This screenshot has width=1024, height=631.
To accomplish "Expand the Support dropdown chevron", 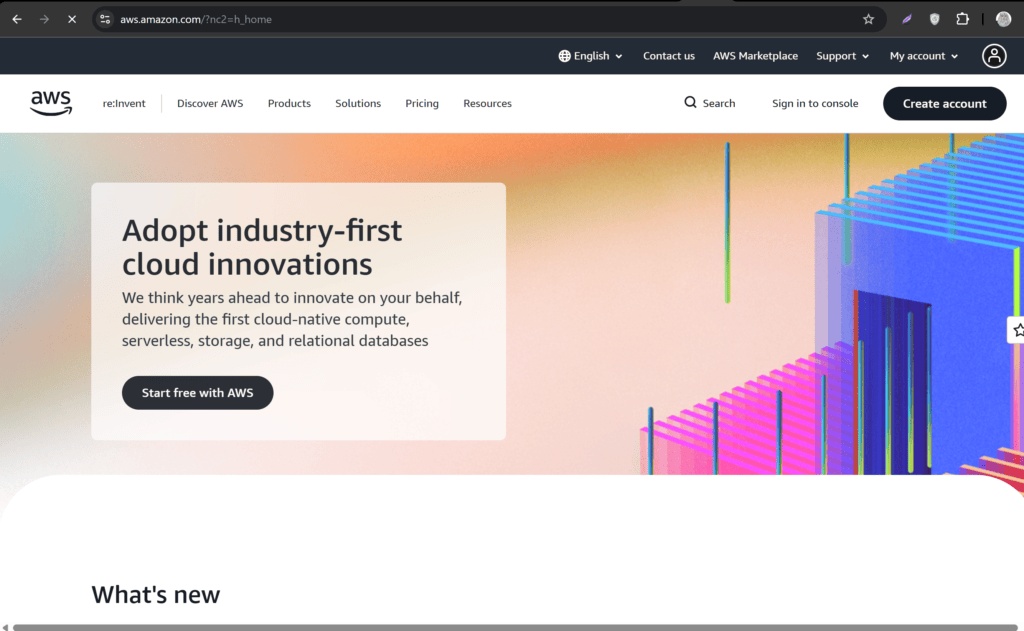I will [865, 57].
